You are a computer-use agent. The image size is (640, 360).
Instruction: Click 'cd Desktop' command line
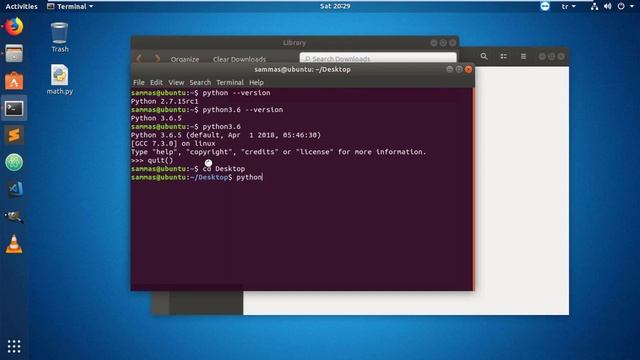(x=224, y=169)
